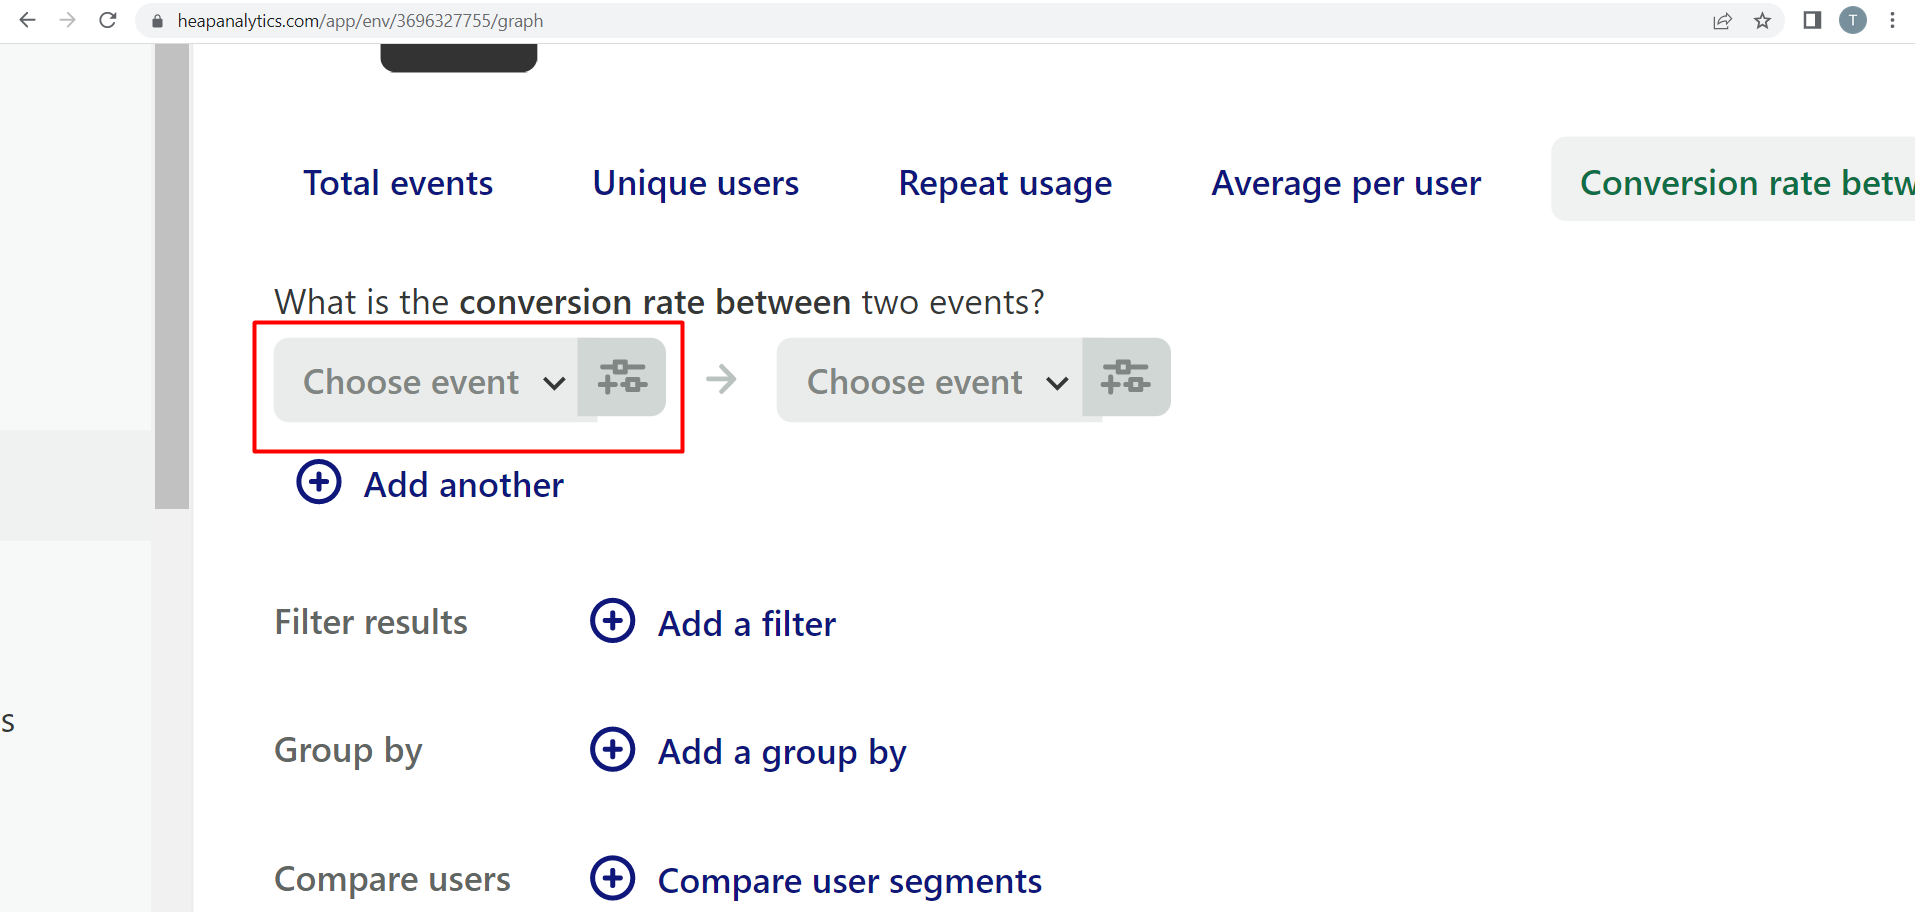Click the plus icon beside Add a group by
This screenshot has width=1915, height=912.
(x=613, y=749)
